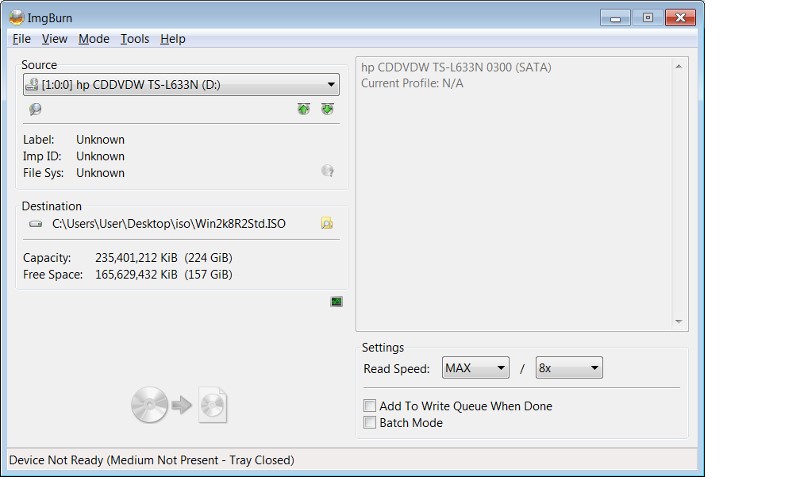Click the info panel scroll up arrow
This screenshot has width=800, height=500.
(x=679, y=67)
